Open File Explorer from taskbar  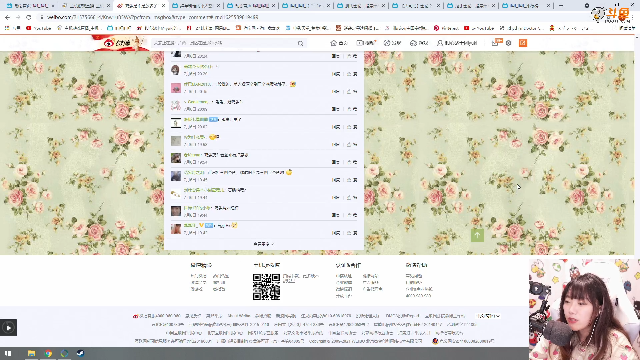(31, 353)
